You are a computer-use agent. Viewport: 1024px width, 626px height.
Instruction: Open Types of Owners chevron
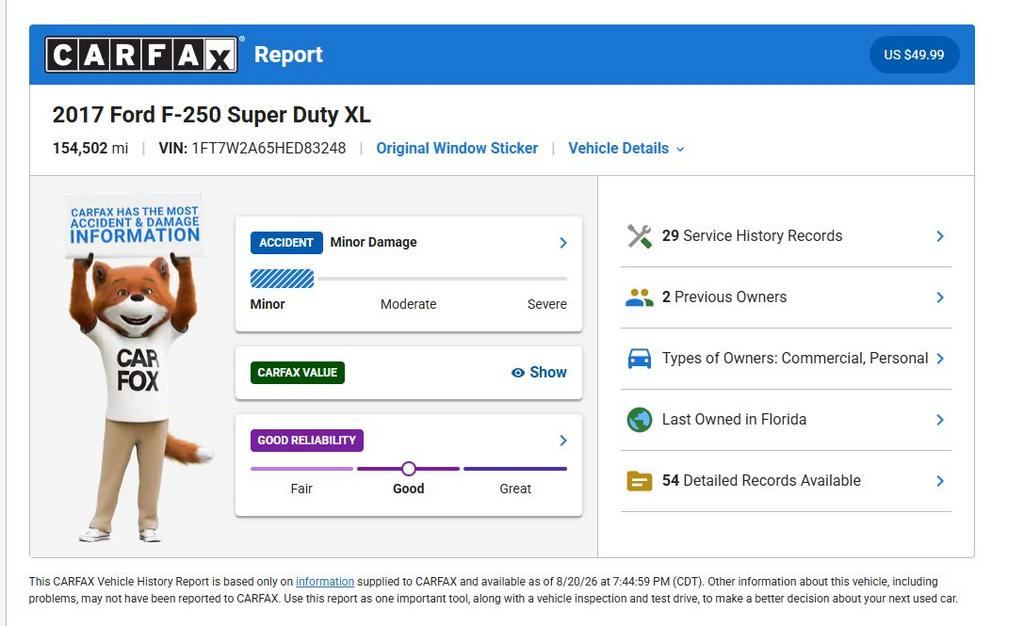click(940, 358)
